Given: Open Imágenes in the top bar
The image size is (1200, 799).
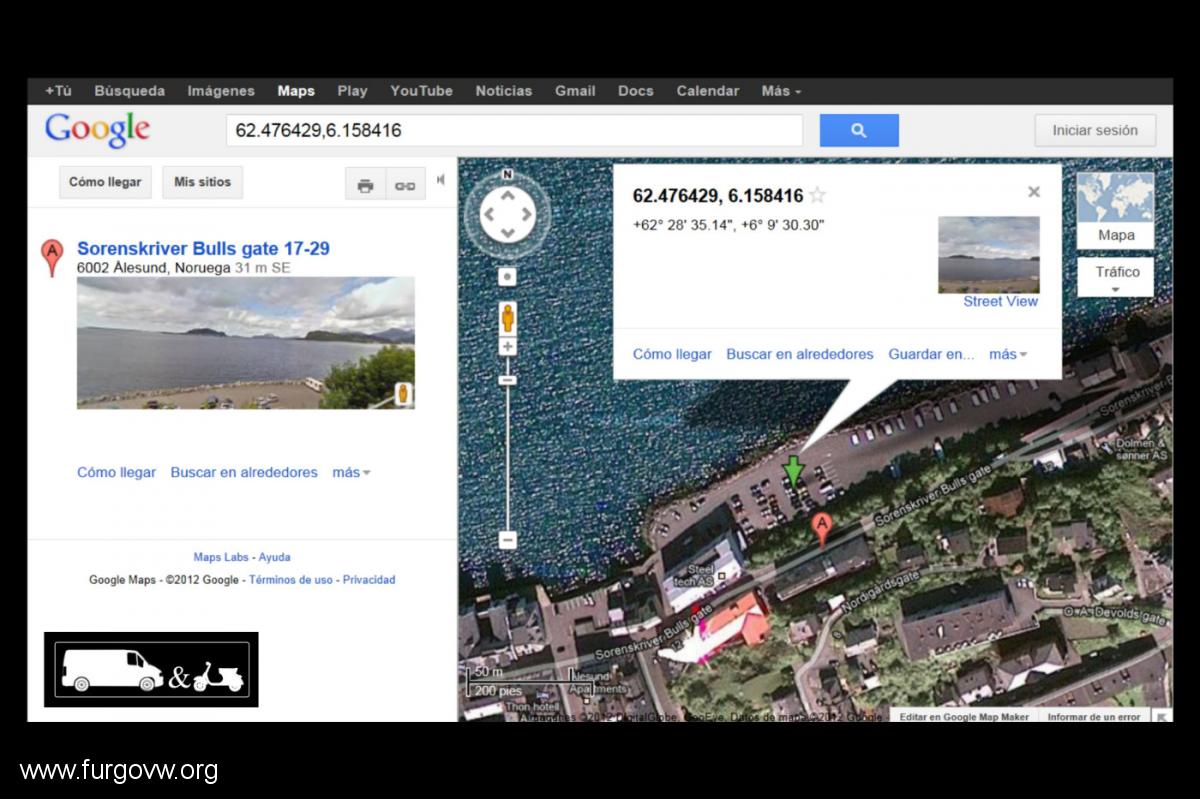Looking at the screenshot, I should click(x=221, y=91).
